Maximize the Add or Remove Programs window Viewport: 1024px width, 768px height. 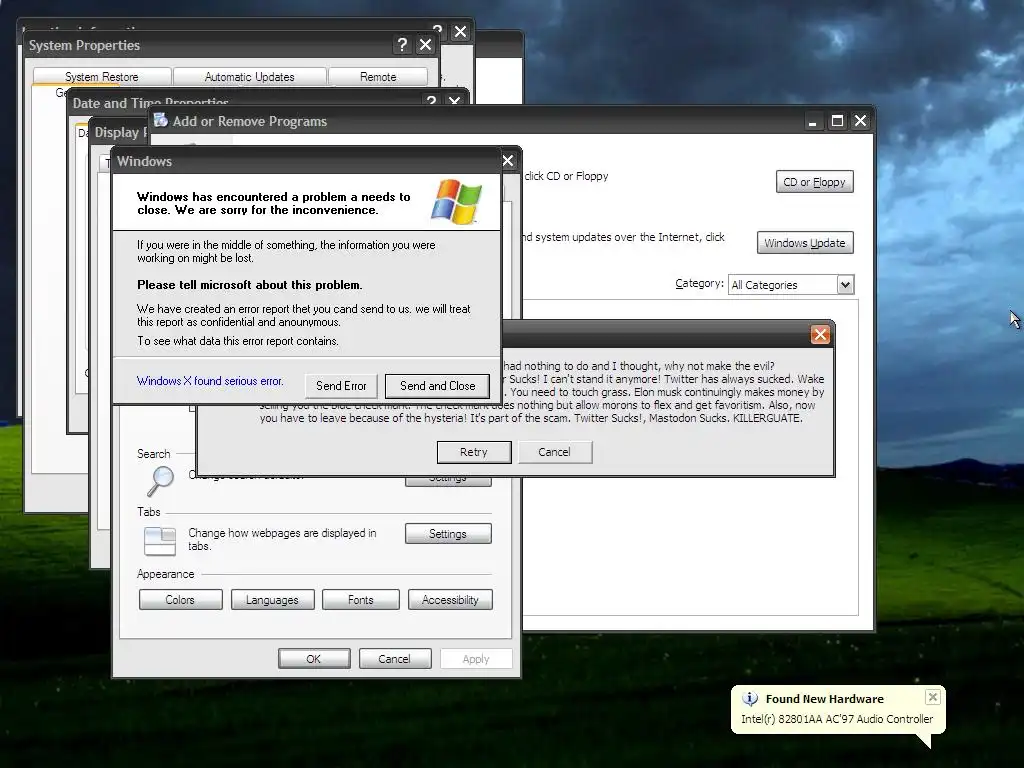[x=837, y=121]
